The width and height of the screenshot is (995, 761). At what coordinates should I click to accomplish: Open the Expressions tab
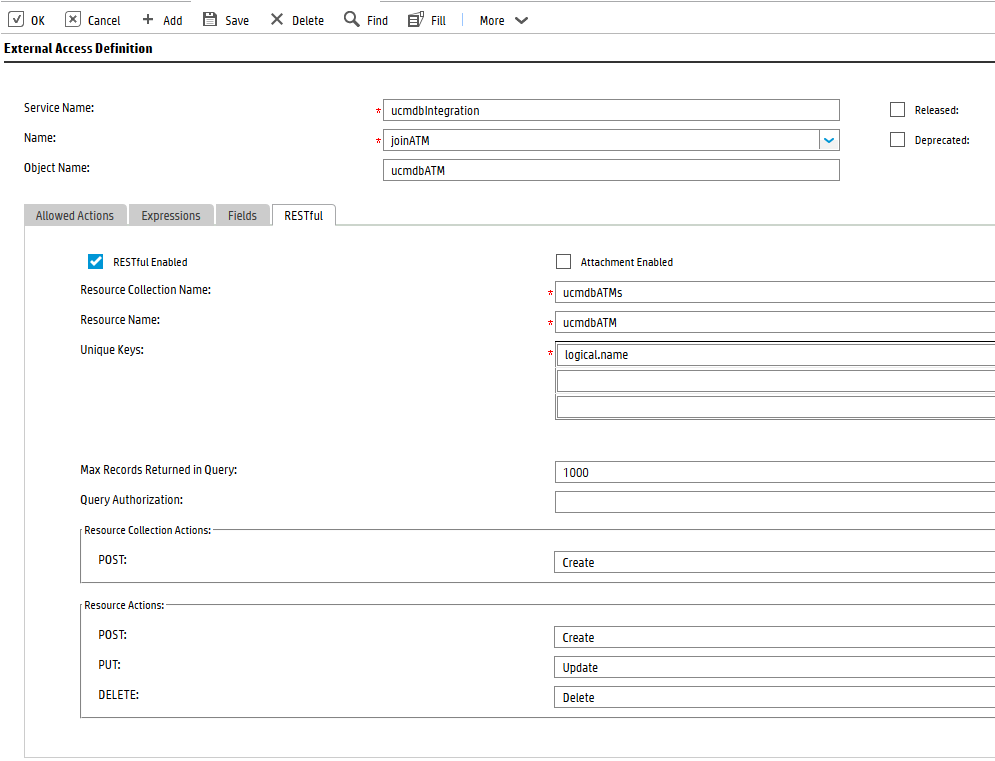tap(170, 214)
